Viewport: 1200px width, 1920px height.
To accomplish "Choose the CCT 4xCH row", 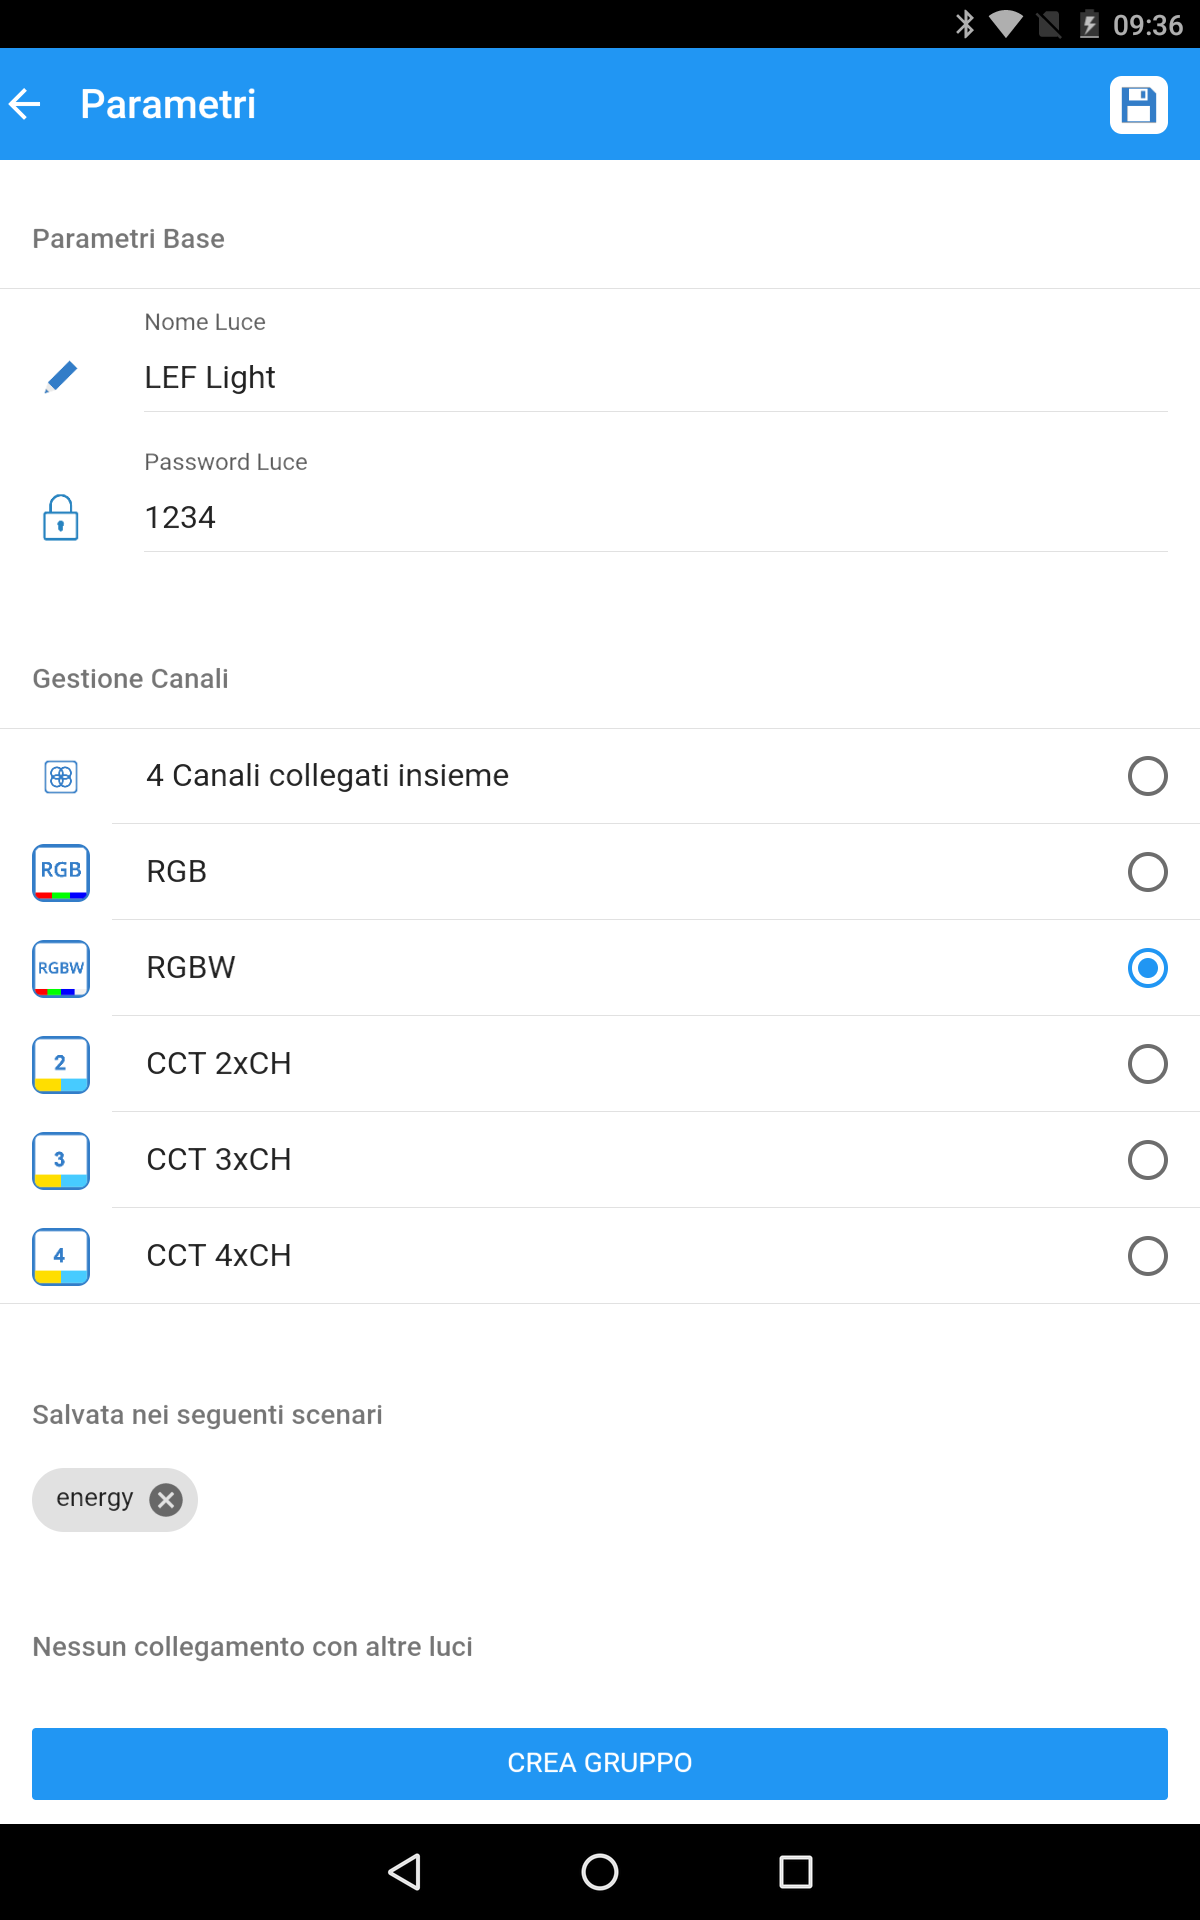I will 600,1256.
